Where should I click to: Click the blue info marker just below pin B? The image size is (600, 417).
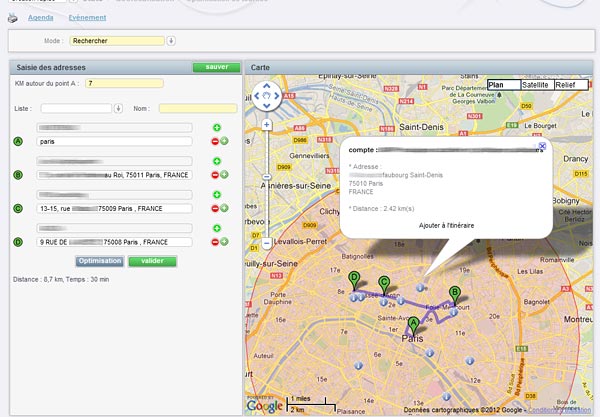[453, 312]
